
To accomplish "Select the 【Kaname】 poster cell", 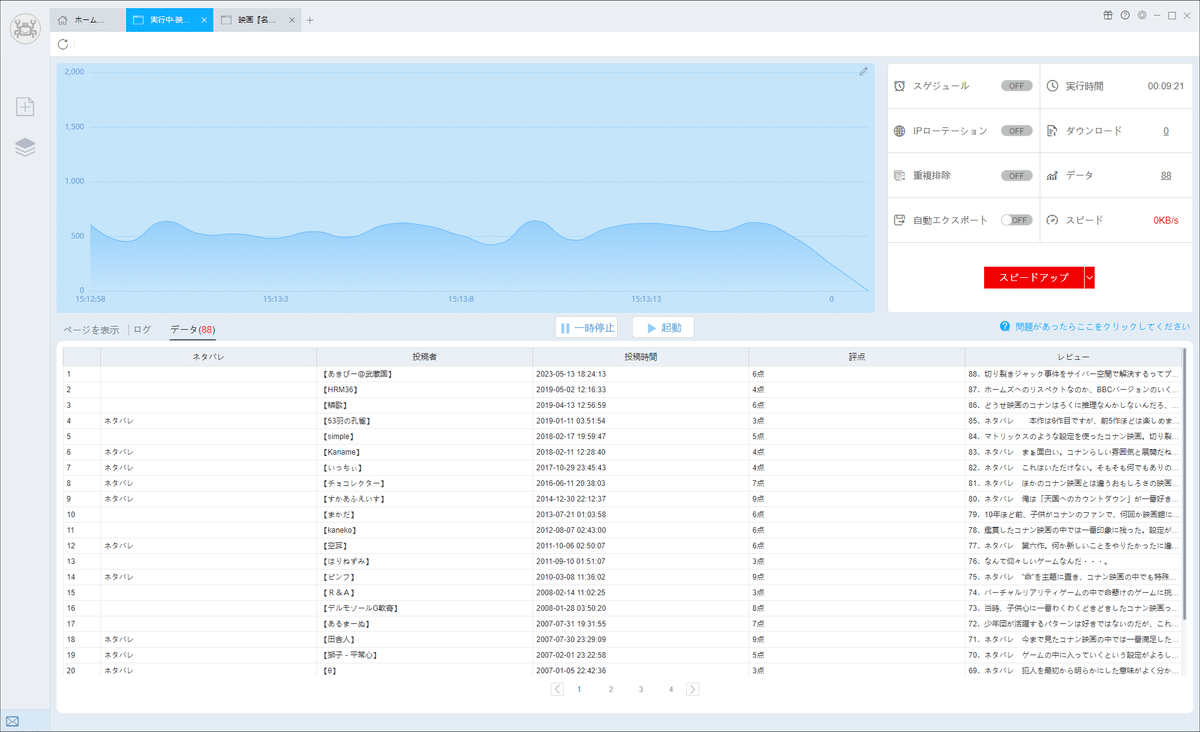I will [424, 452].
